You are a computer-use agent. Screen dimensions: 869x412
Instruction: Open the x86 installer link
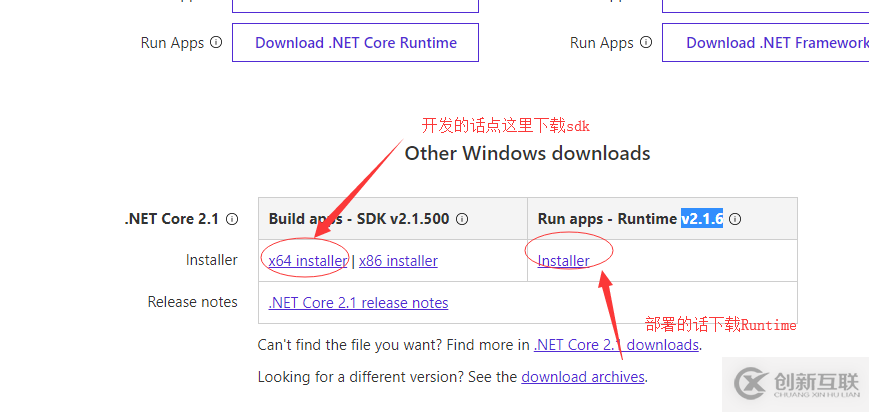[398, 261]
